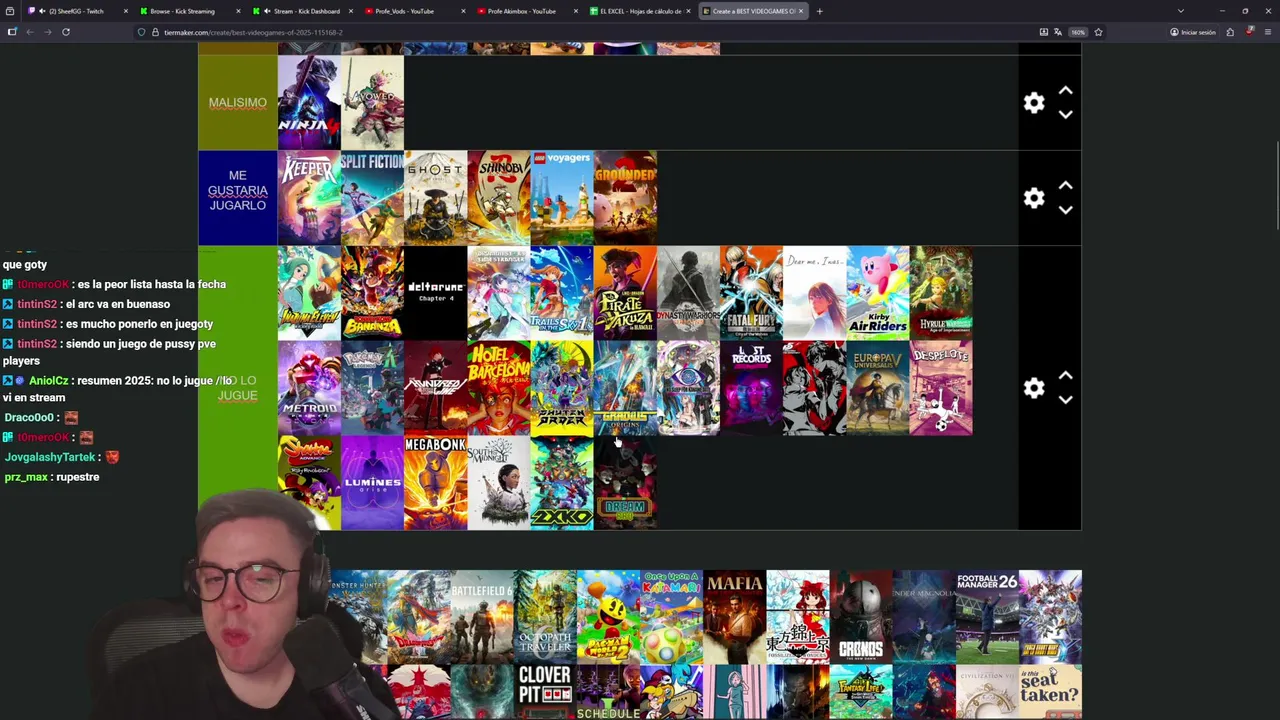Select the Deltarune Chapter 4 tile

click(435, 293)
